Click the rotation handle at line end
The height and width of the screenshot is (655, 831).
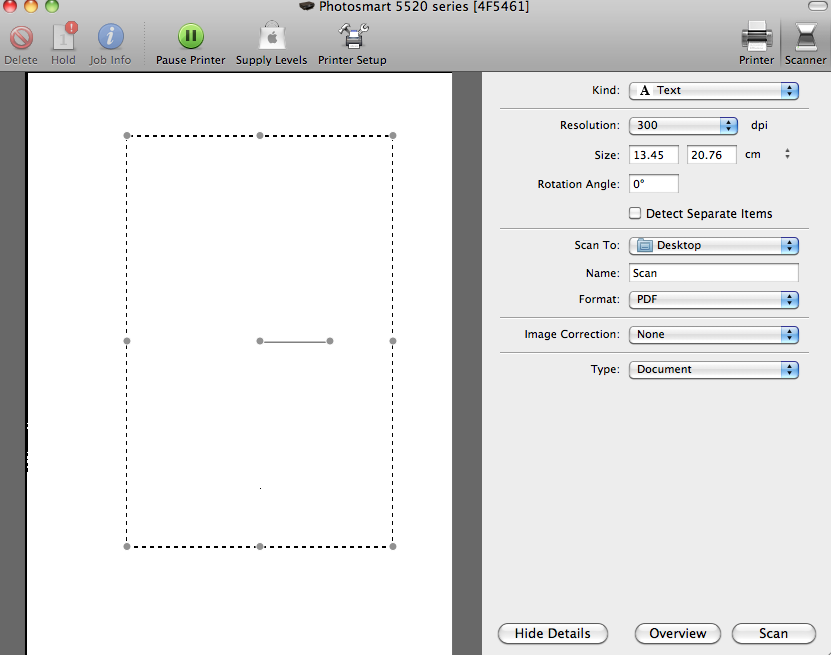click(x=330, y=341)
